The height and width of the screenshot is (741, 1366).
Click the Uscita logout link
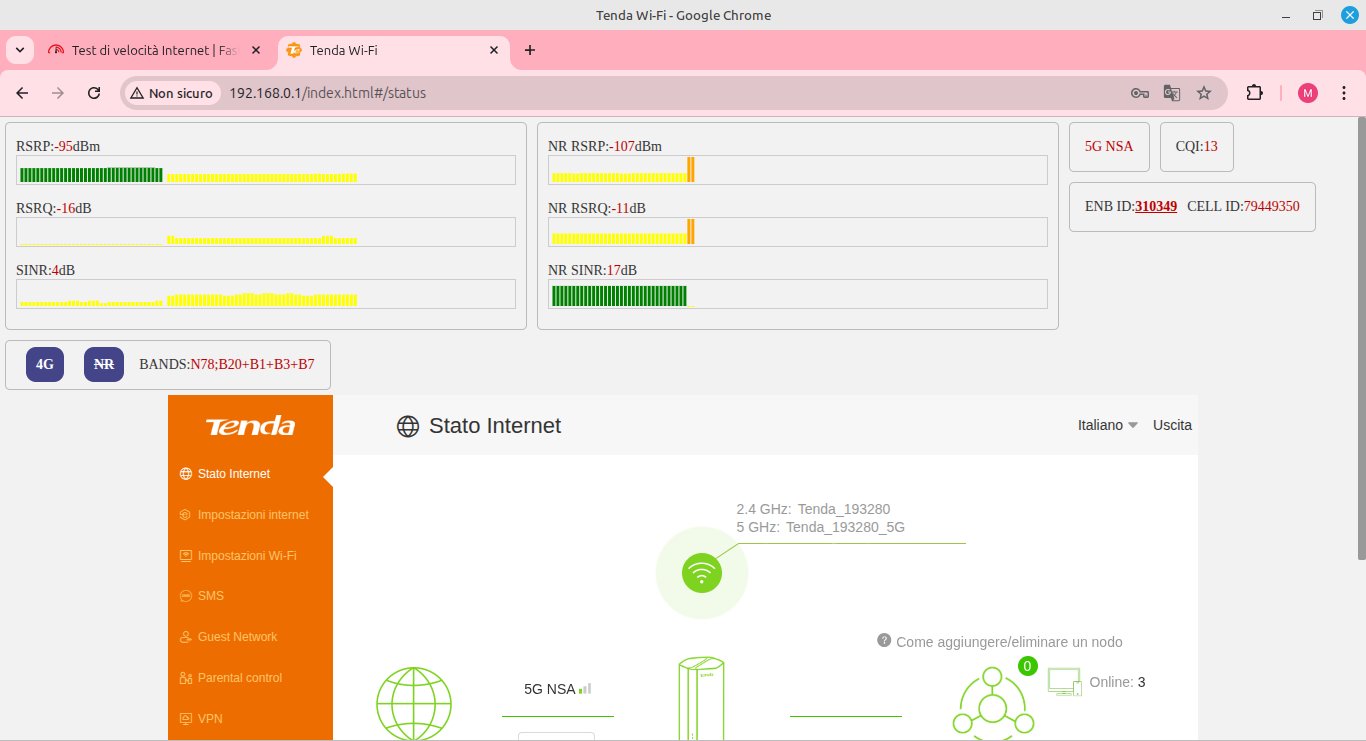coord(1172,425)
